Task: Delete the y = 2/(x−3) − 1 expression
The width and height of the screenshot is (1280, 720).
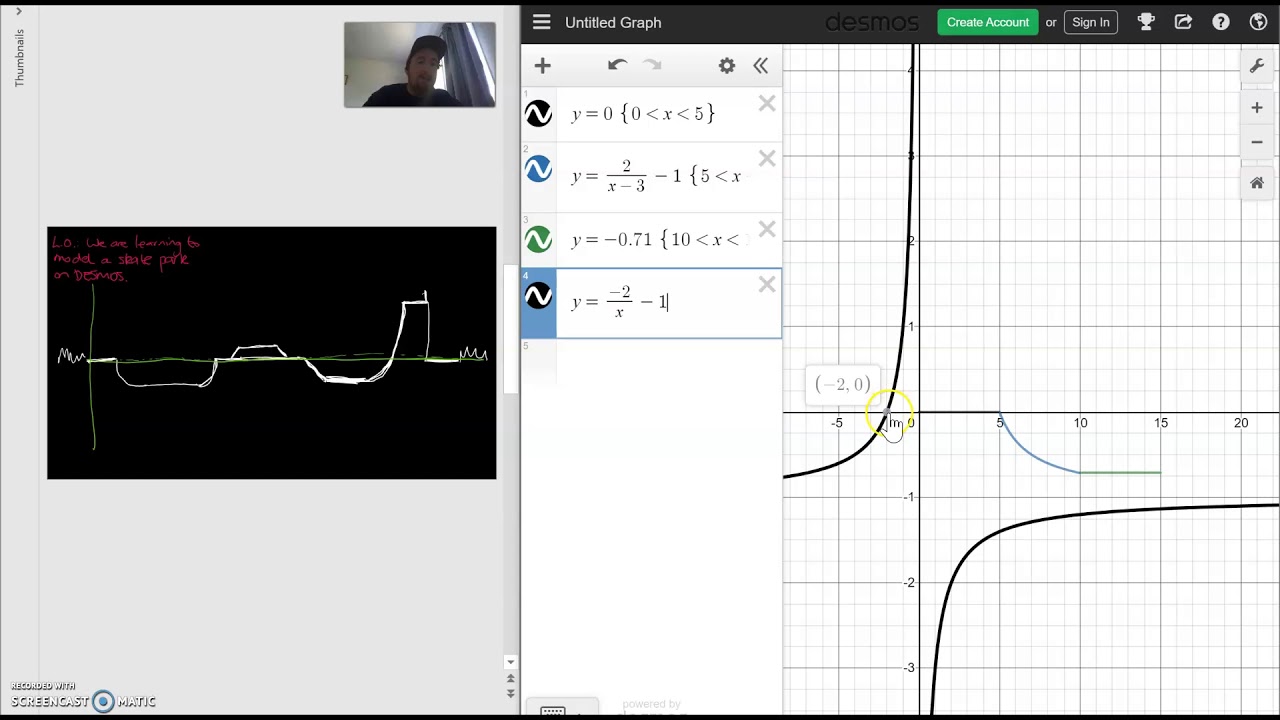Action: tap(767, 159)
